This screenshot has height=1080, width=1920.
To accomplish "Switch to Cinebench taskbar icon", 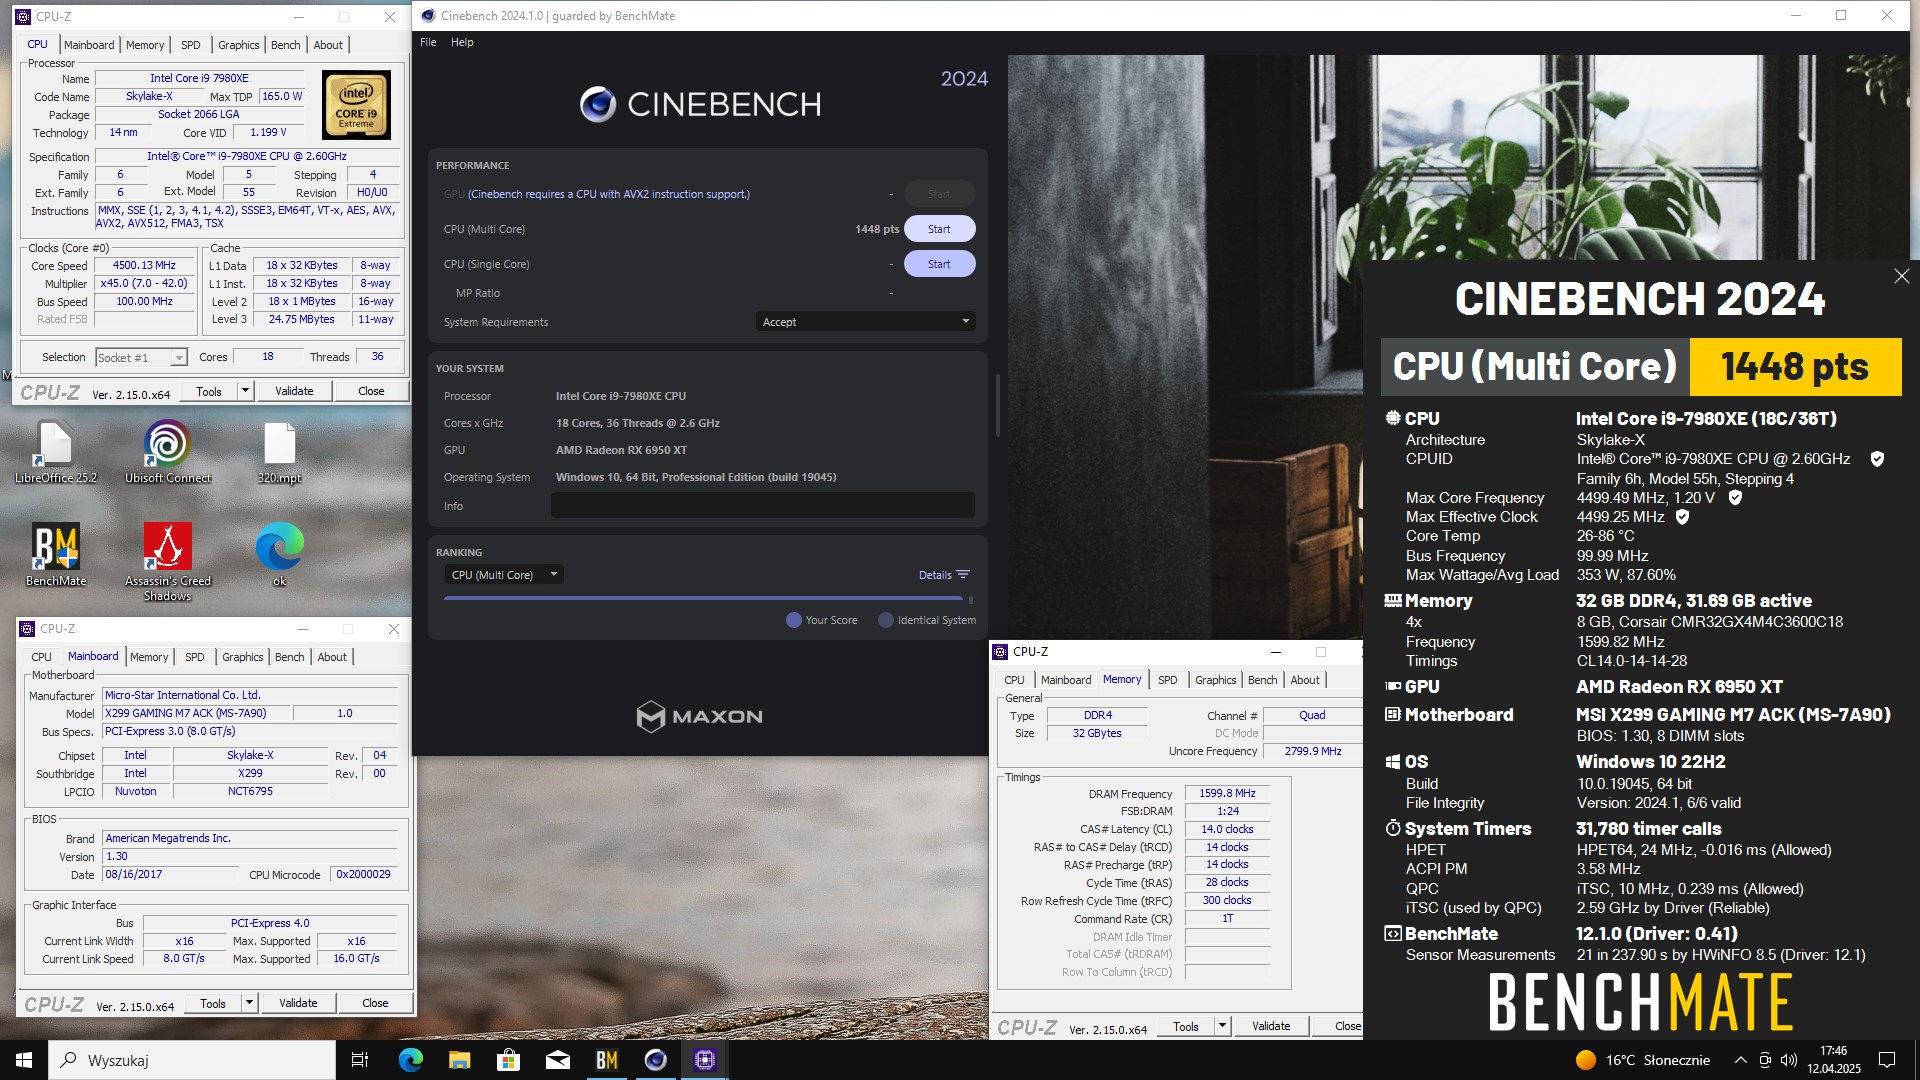I will pyautogui.click(x=656, y=1060).
